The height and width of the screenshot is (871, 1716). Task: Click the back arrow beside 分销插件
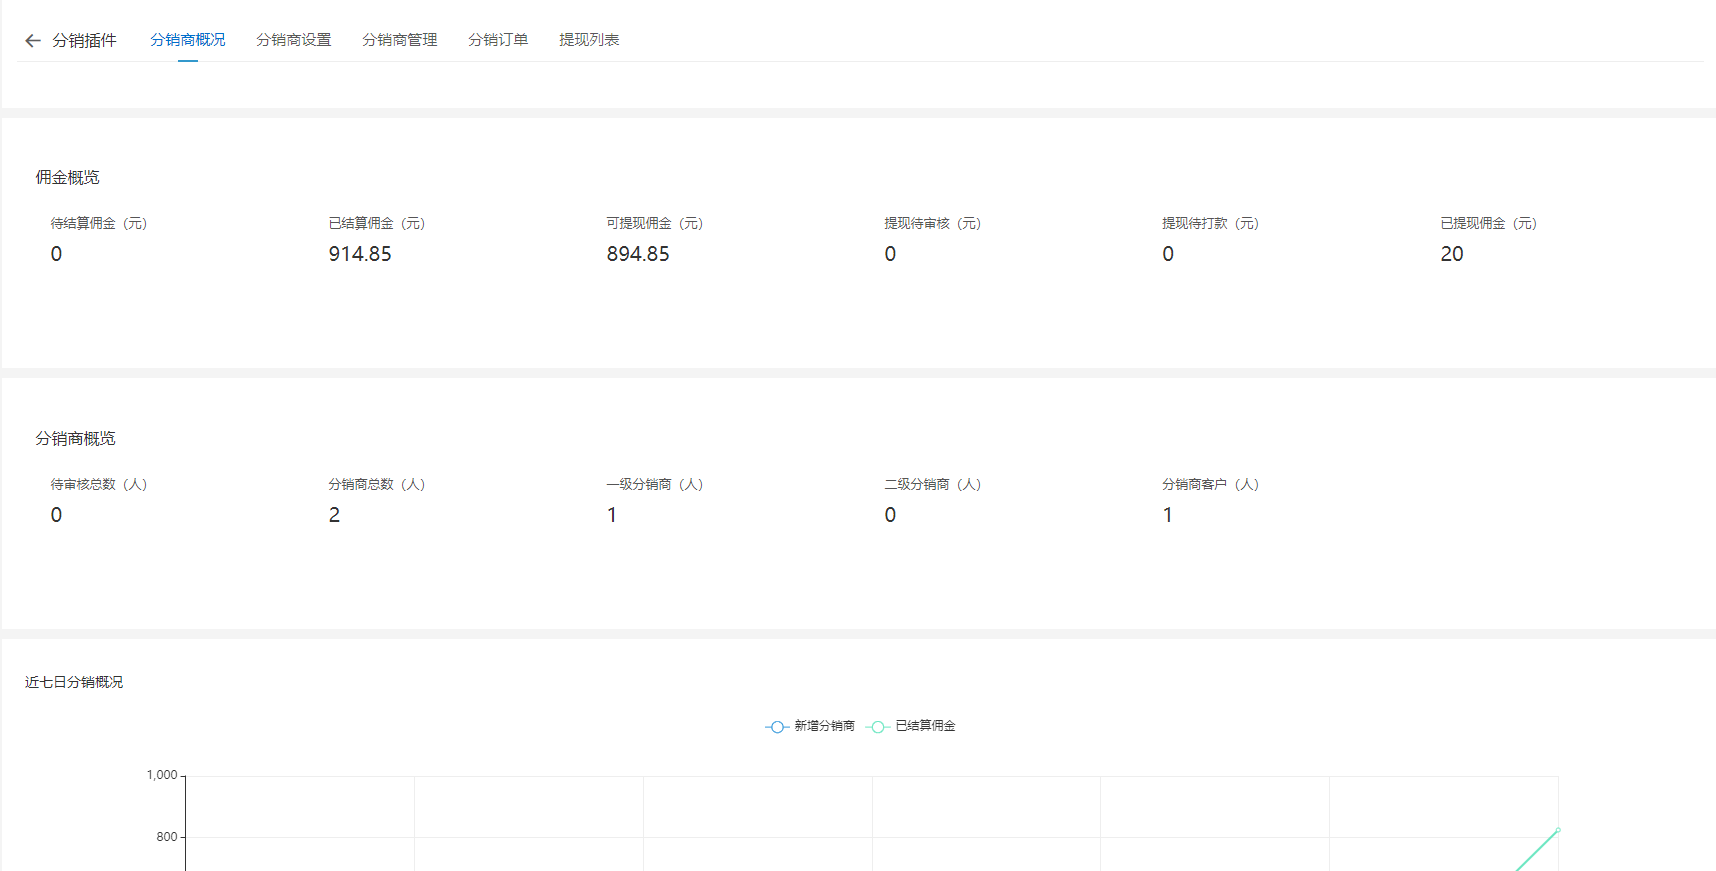[x=33, y=41]
